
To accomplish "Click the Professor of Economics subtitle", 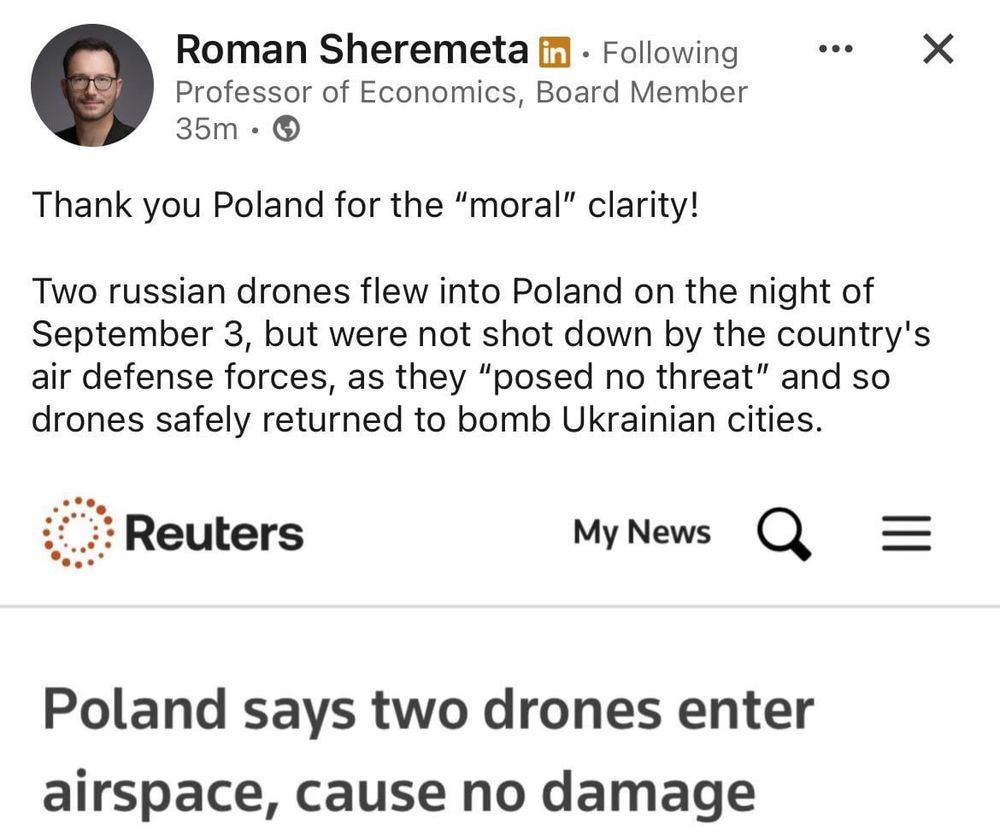I will 461,92.
